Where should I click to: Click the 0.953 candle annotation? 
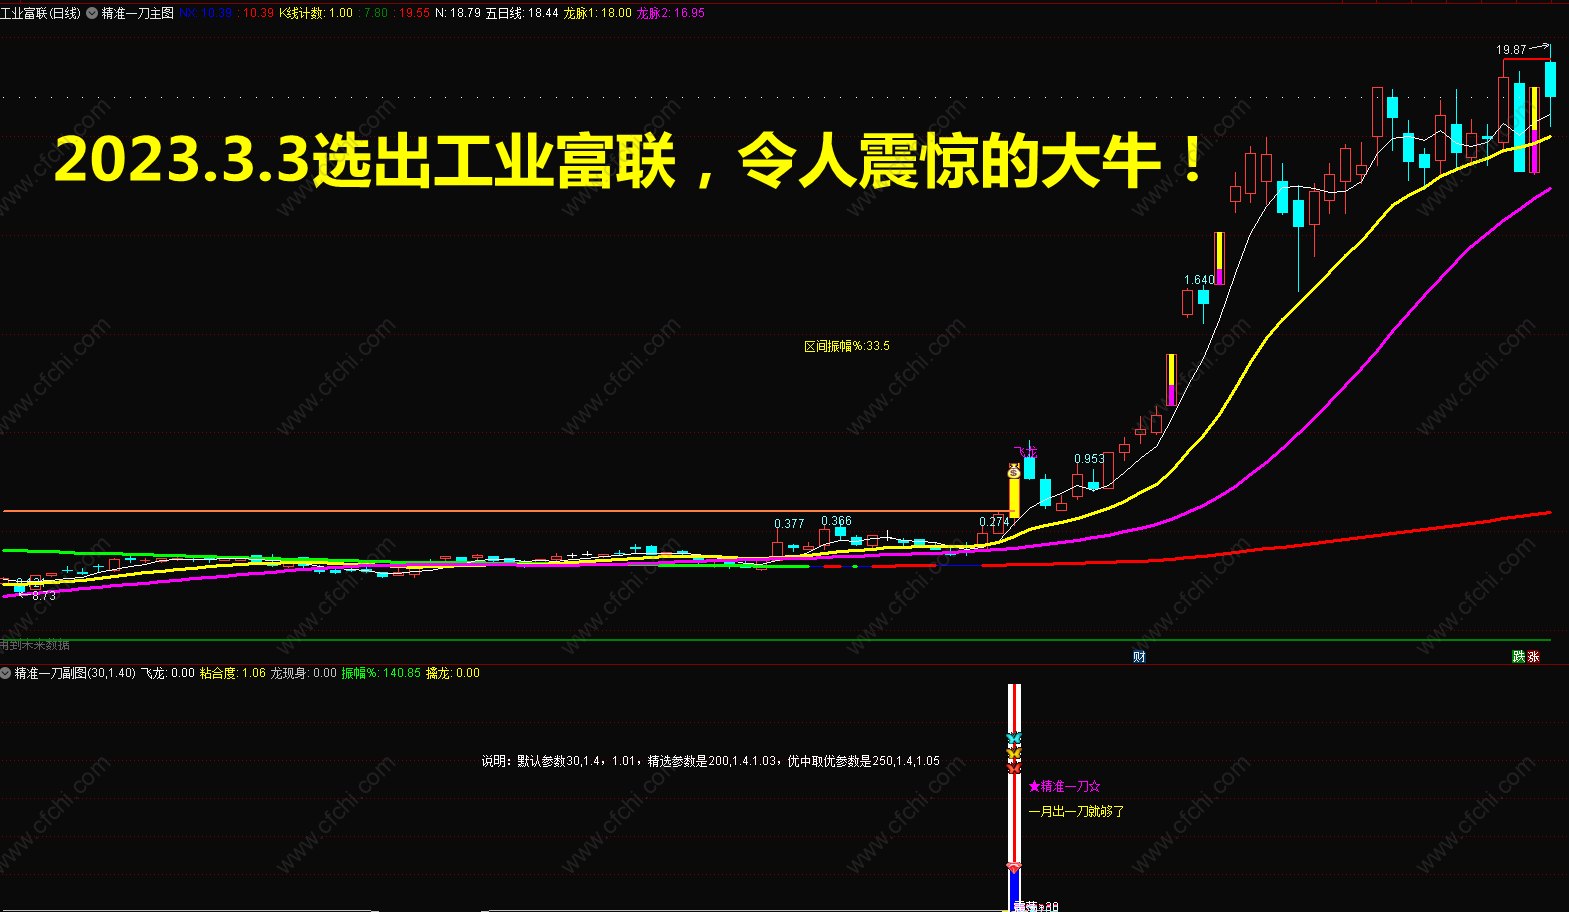[x=1089, y=459]
